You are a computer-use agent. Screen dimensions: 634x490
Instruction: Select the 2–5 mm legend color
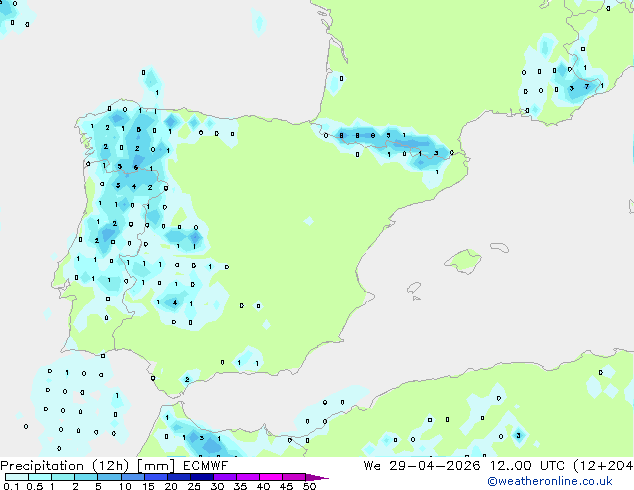(x=86, y=477)
